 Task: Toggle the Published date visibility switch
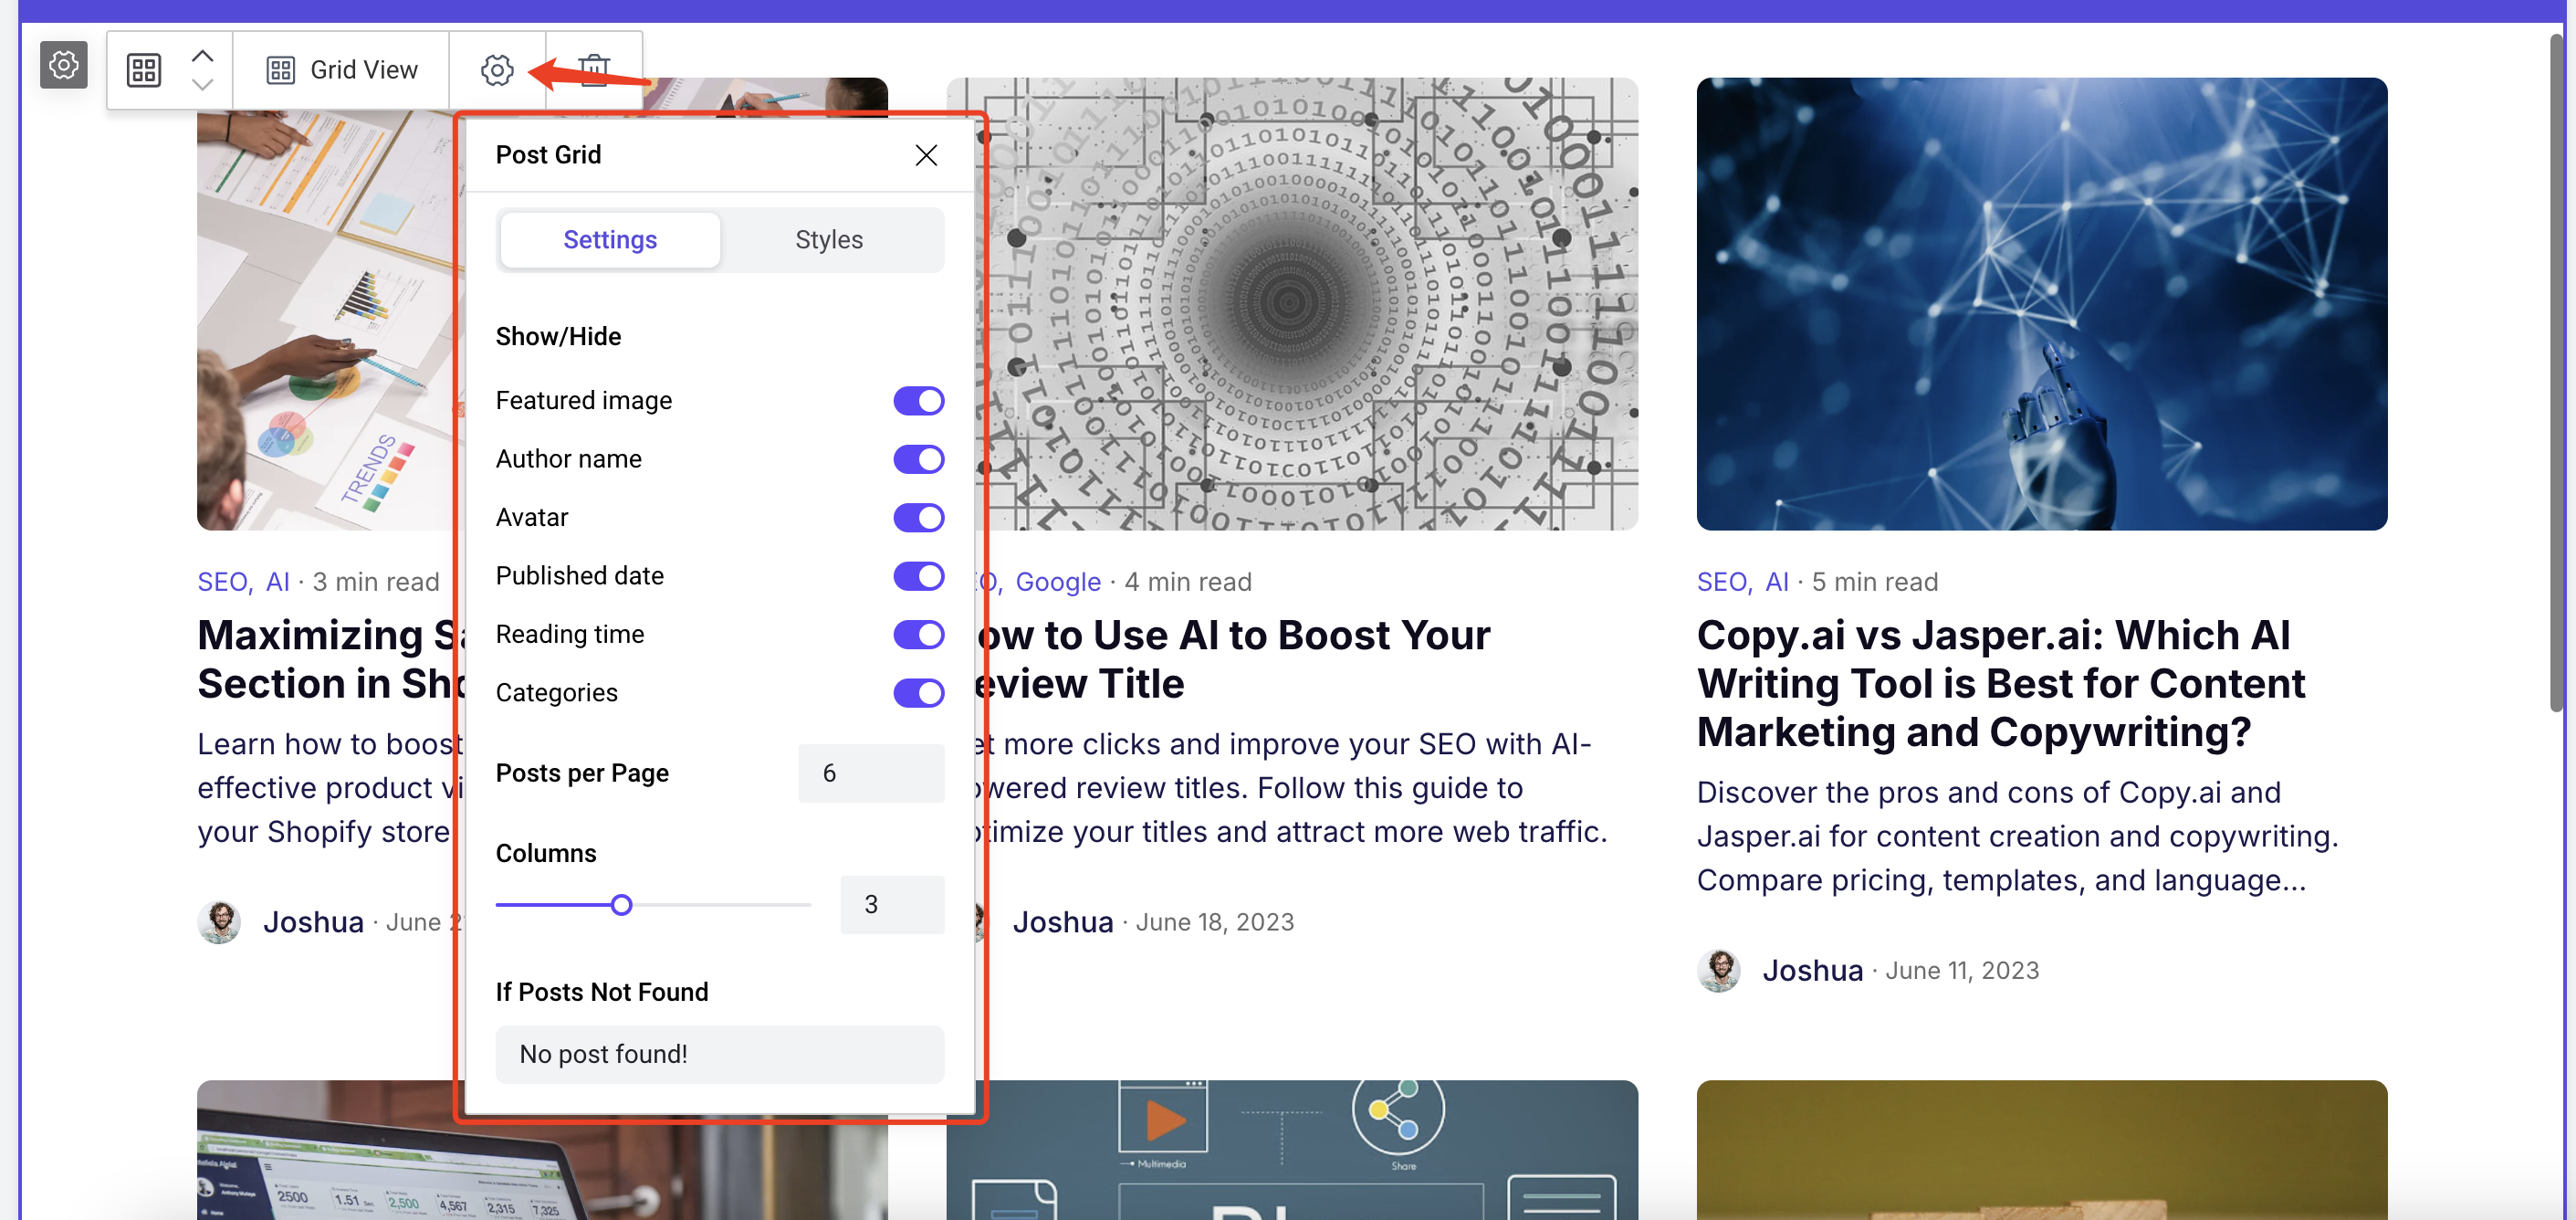pos(916,573)
